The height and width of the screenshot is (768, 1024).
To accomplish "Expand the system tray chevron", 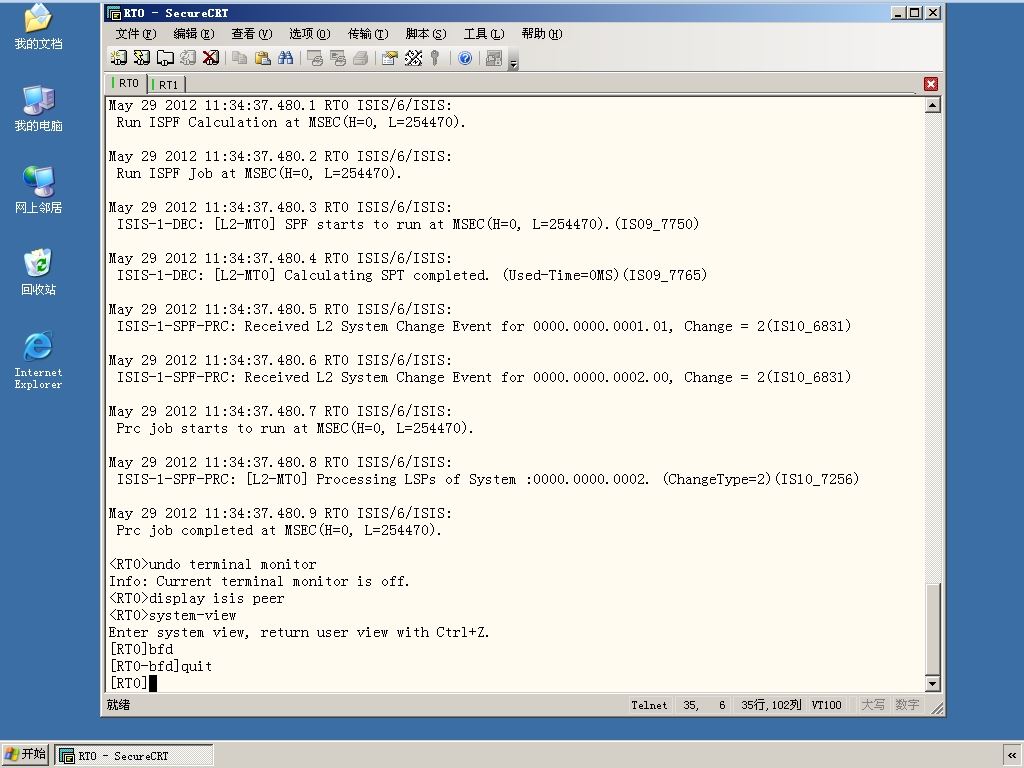I will [1012, 755].
